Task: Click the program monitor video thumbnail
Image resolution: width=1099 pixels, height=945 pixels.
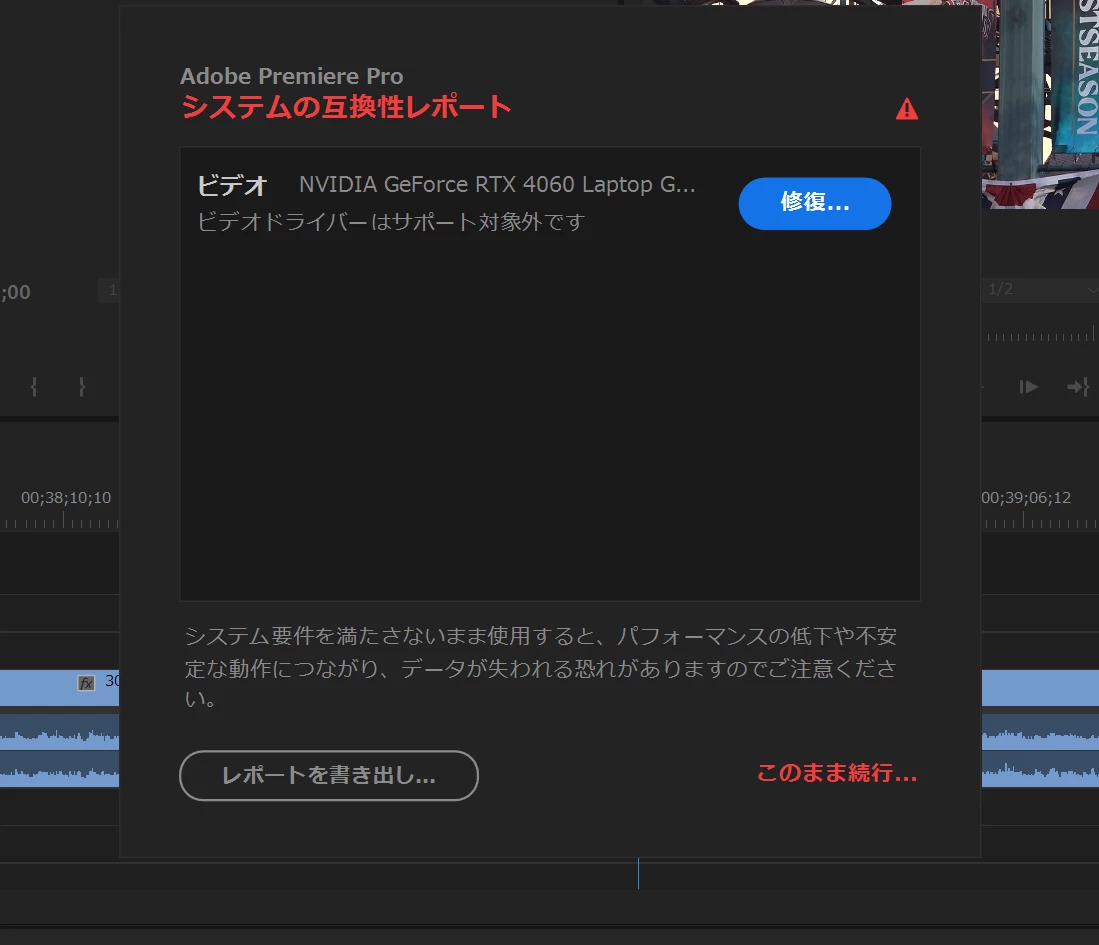Action: (1040, 104)
